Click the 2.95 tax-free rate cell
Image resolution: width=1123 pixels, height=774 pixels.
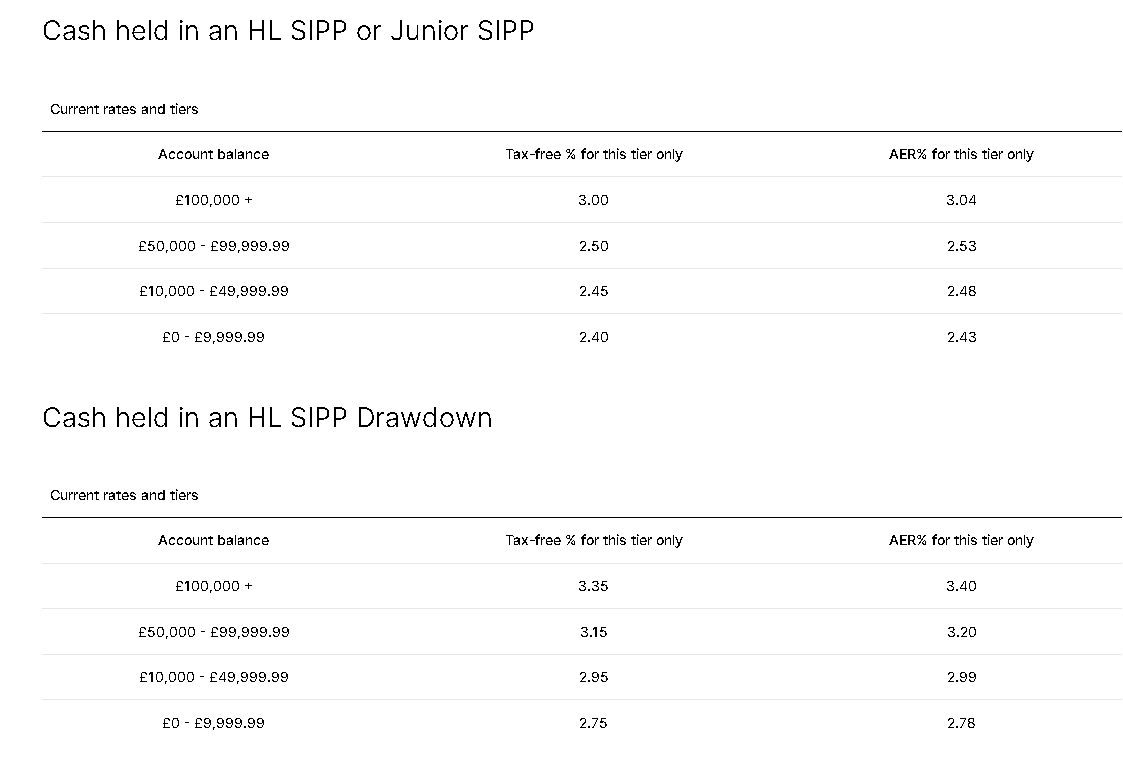pos(593,677)
